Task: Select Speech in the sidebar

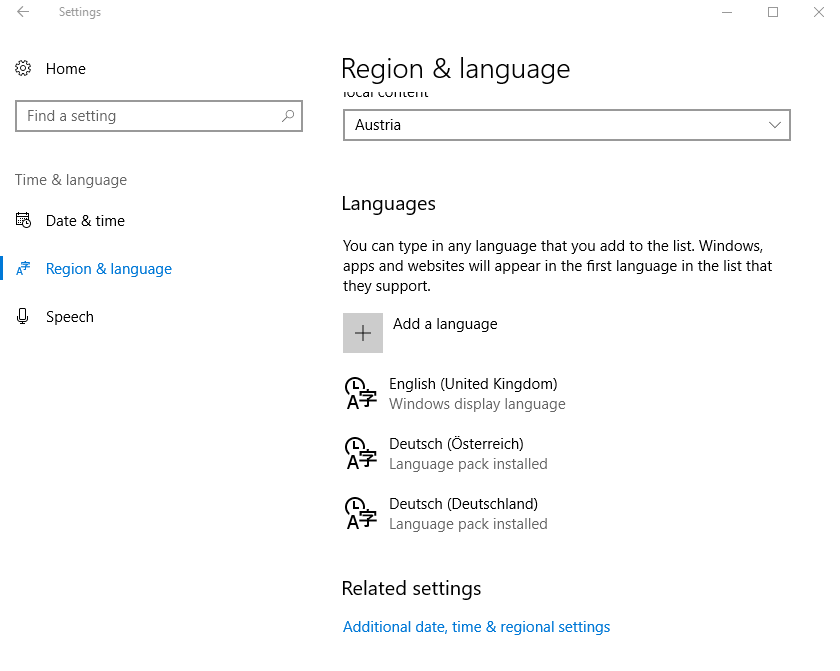Action: click(x=69, y=316)
